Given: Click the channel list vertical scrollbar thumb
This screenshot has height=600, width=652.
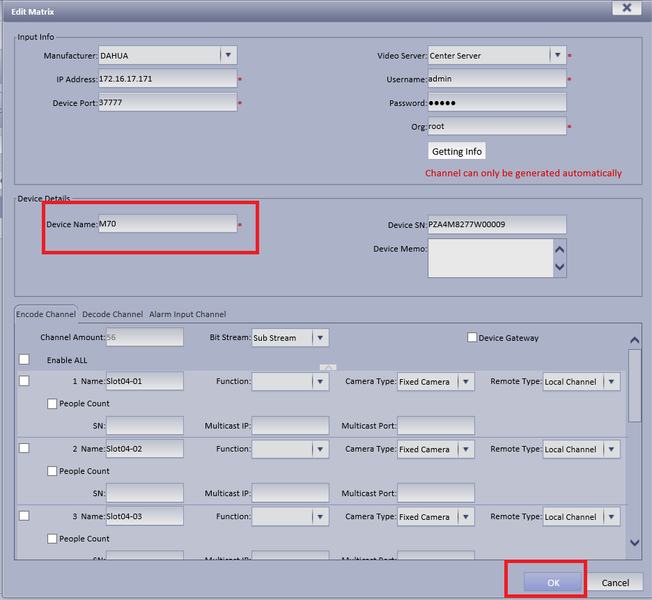Looking at the screenshot, I should click(635, 386).
